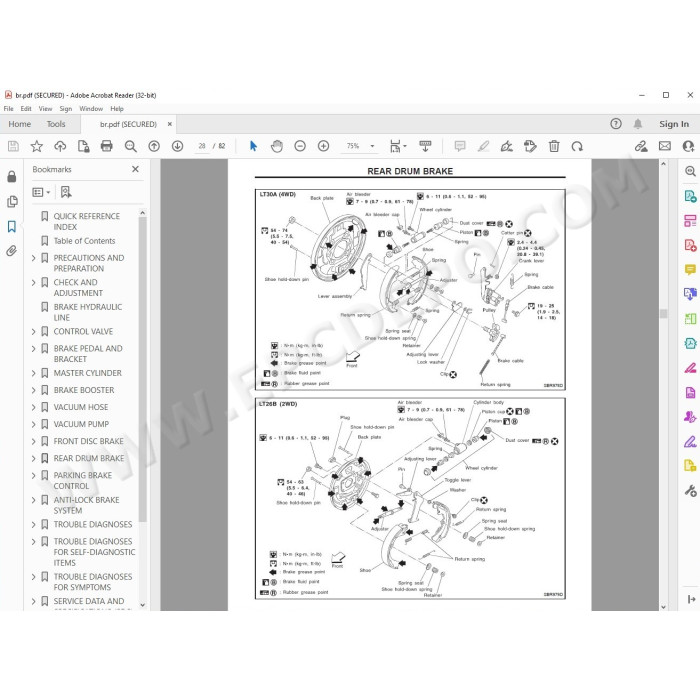Open the security lock panel
Image resolution: width=700 pixels, height=700 pixels.
pyautogui.click(x=12, y=177)
